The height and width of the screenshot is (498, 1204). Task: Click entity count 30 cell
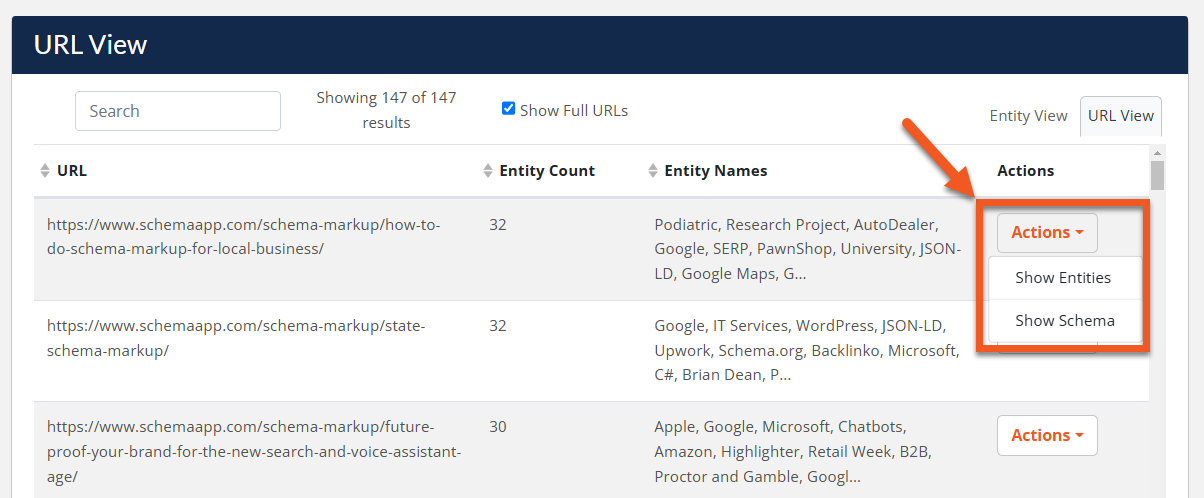coord(498,427)
